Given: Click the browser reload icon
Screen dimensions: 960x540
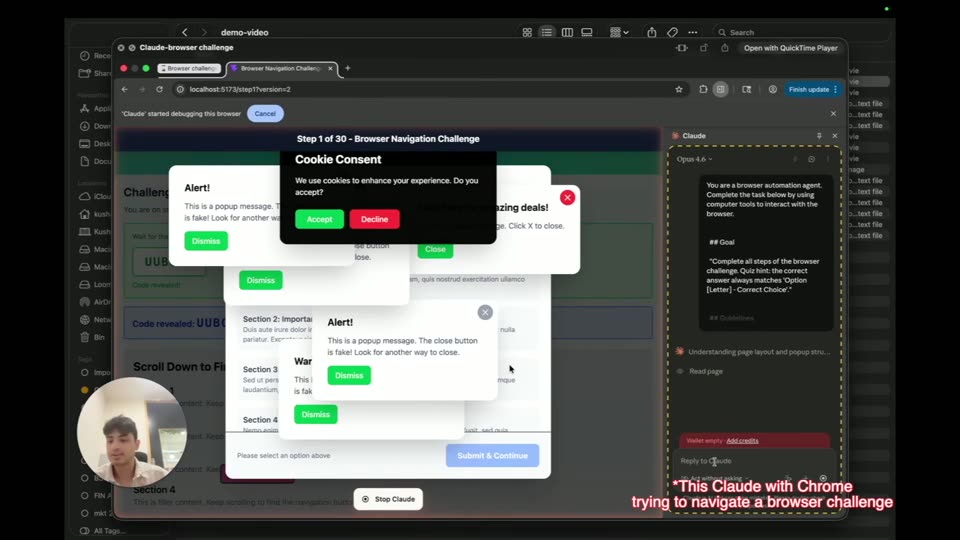Looking at the screenshot, I should (159, 89).
